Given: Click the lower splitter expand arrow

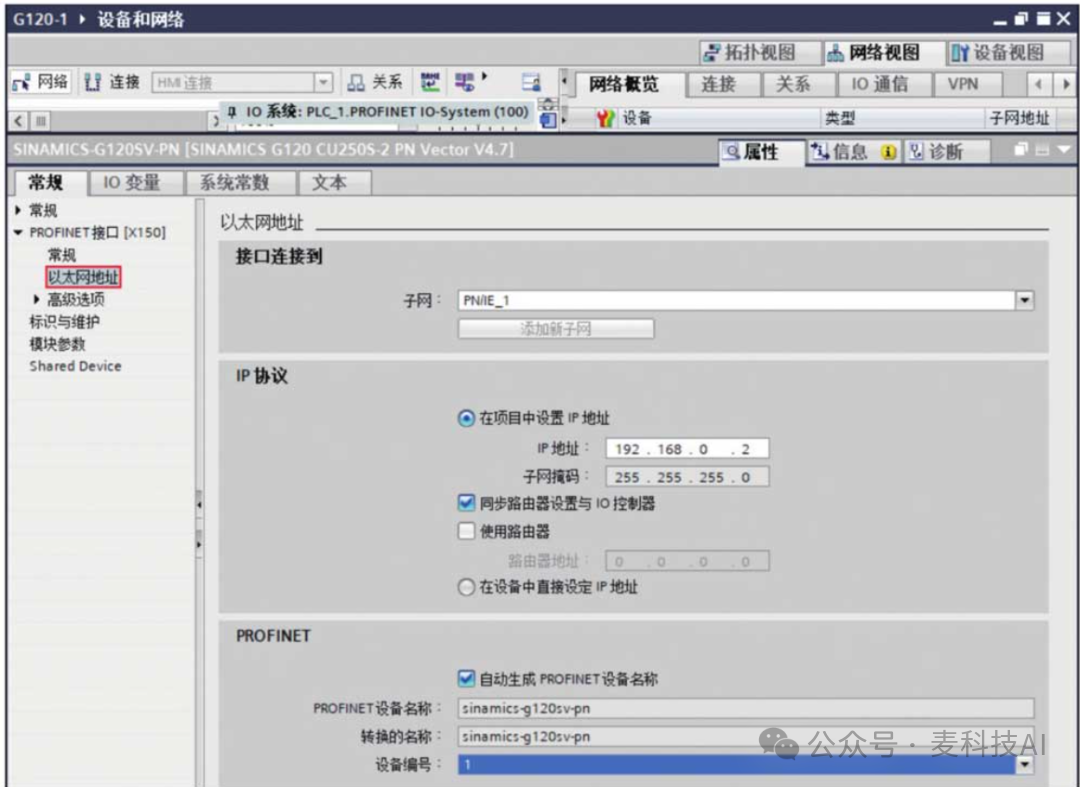Looking at the screenshot, I should [199, 544].
